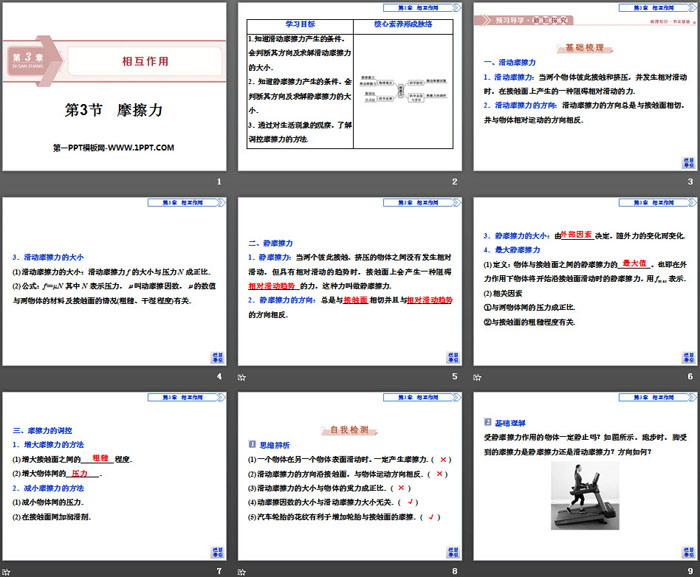Click the blue corner badge on slide 8
This screenshot has height=577, width=700.
click(451, 550)
